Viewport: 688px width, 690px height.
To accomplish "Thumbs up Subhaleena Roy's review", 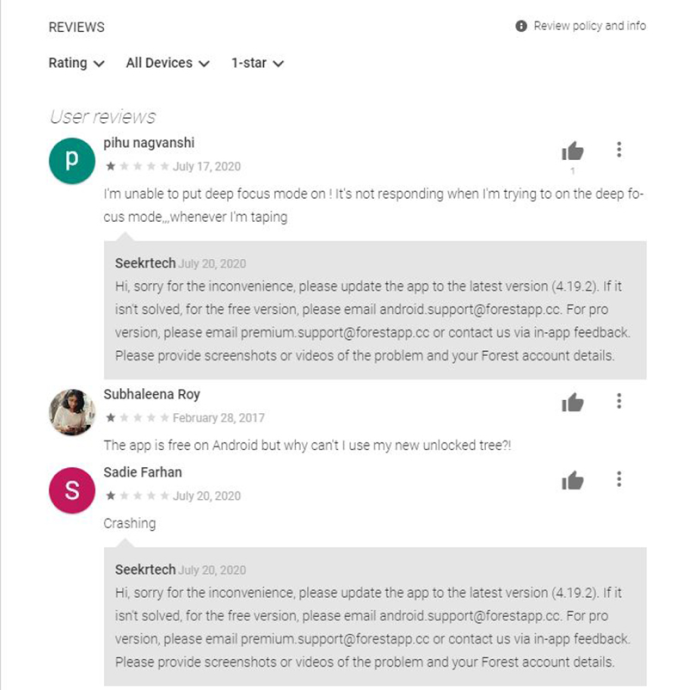I will click(x=572, y=402).
